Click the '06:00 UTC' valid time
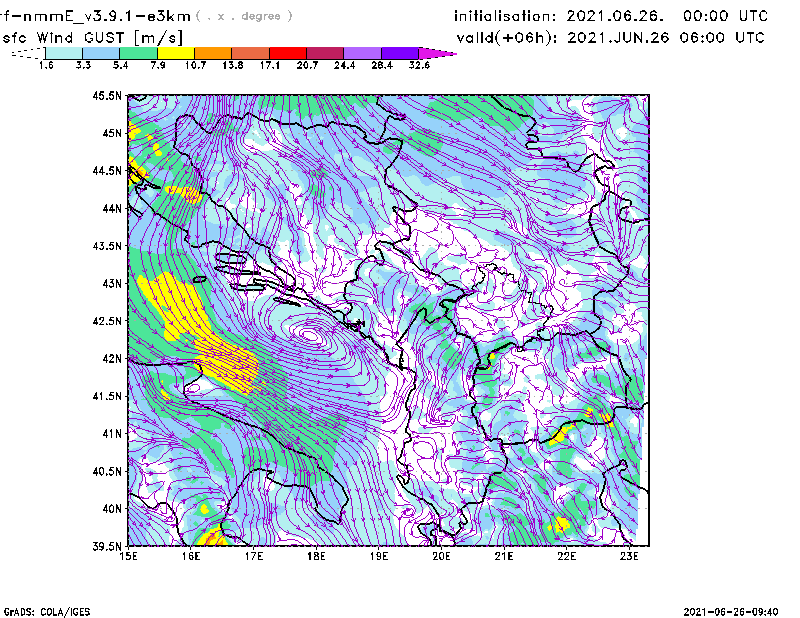 pos(722,38)
